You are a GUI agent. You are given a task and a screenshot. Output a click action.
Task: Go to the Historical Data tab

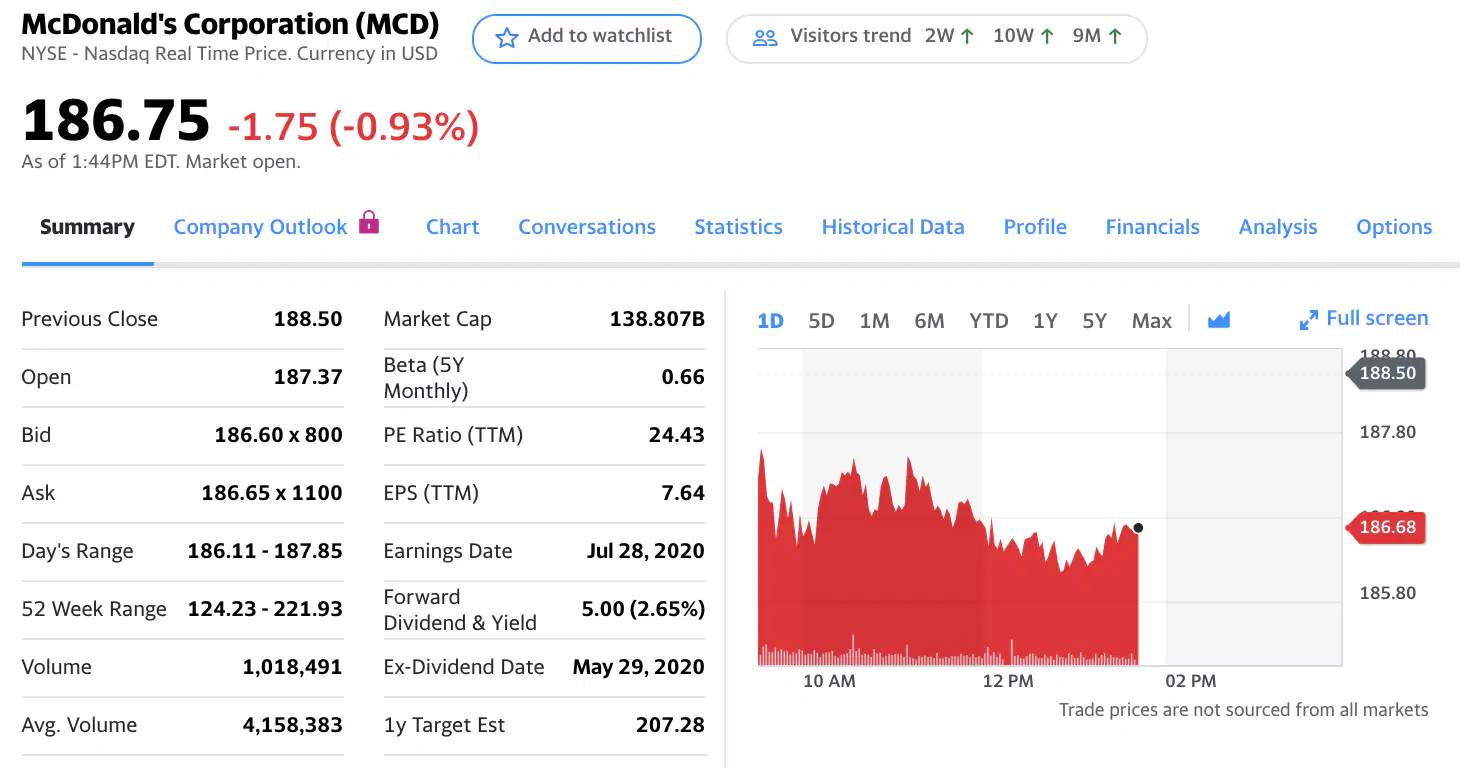(x=893, y=227)
